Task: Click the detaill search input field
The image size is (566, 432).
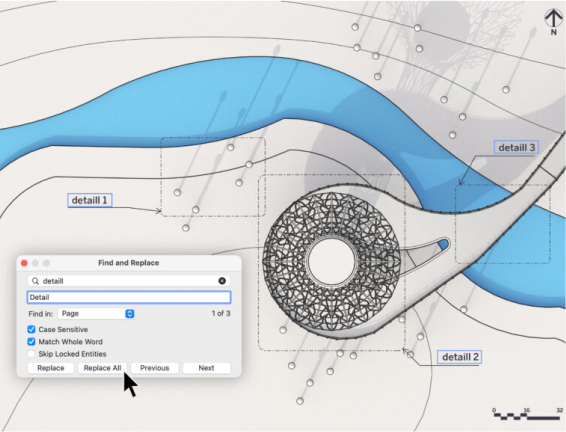Action: (129, 281)
